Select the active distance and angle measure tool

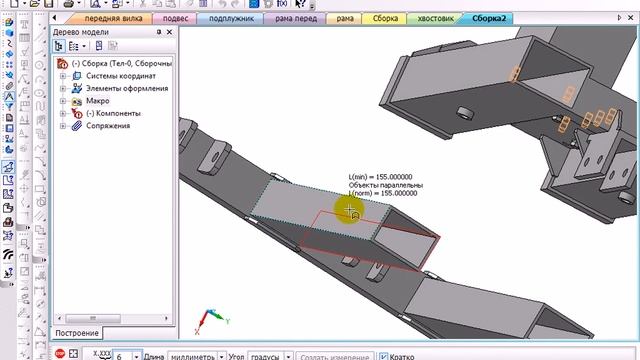[x=9, y=167]
